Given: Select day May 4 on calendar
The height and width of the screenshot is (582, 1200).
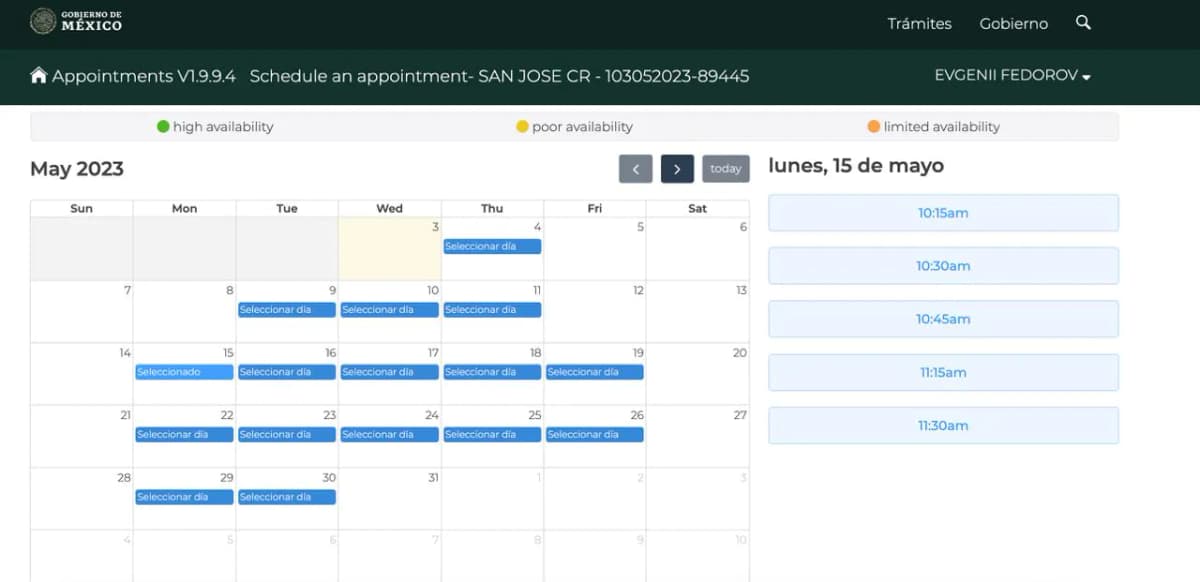Looking at the screenshot, I should [x=492, y=246].
